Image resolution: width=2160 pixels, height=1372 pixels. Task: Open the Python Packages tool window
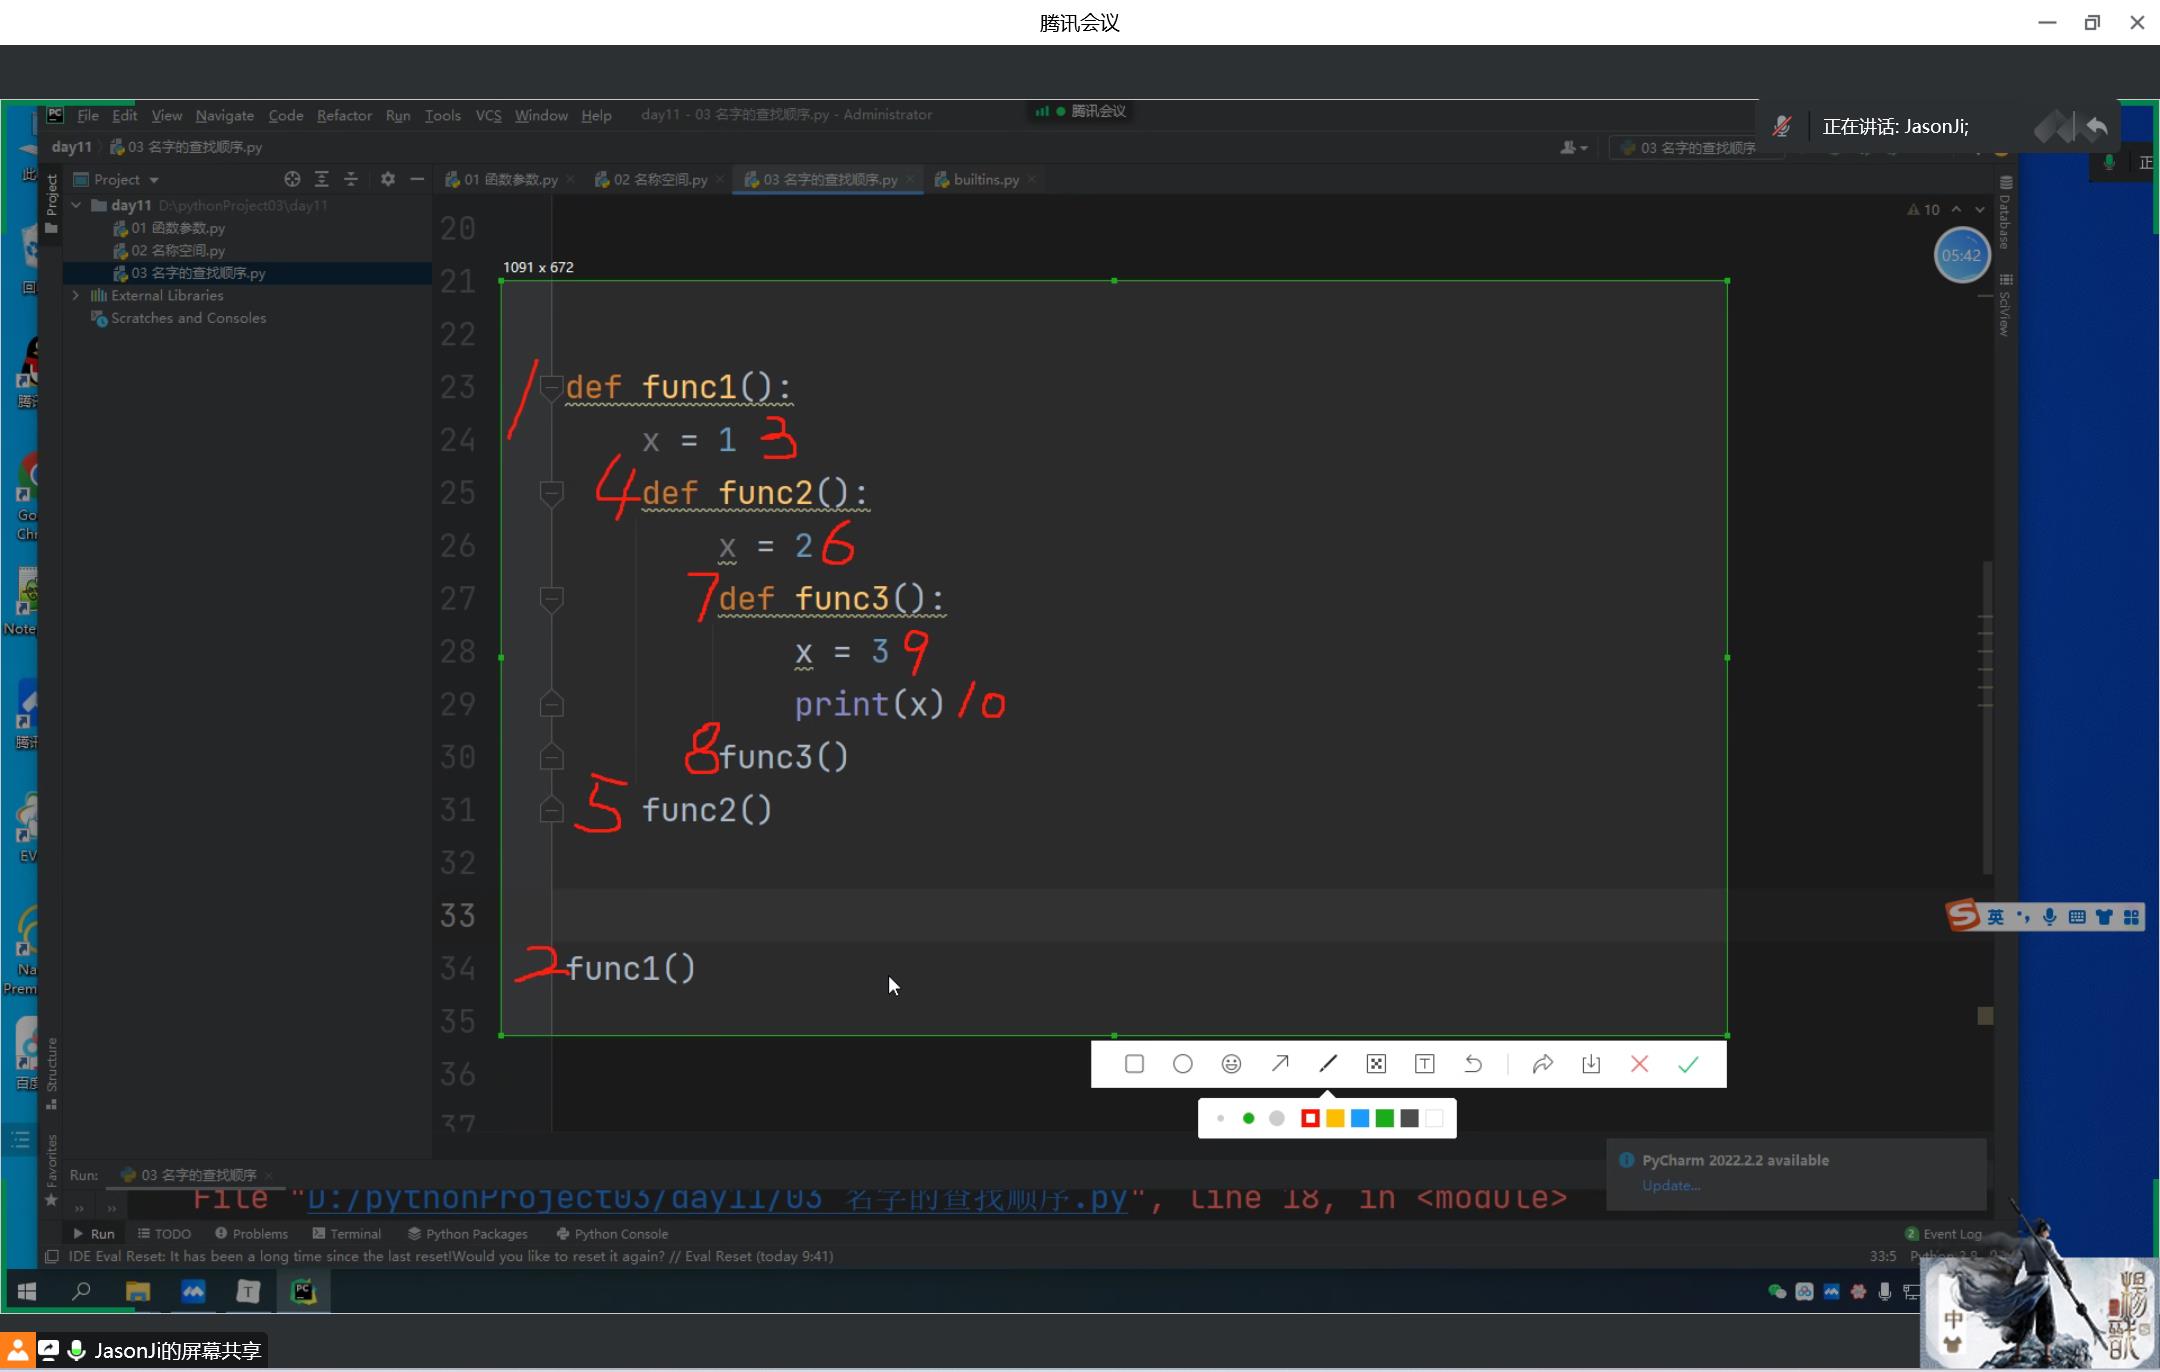click(467, 1234)
